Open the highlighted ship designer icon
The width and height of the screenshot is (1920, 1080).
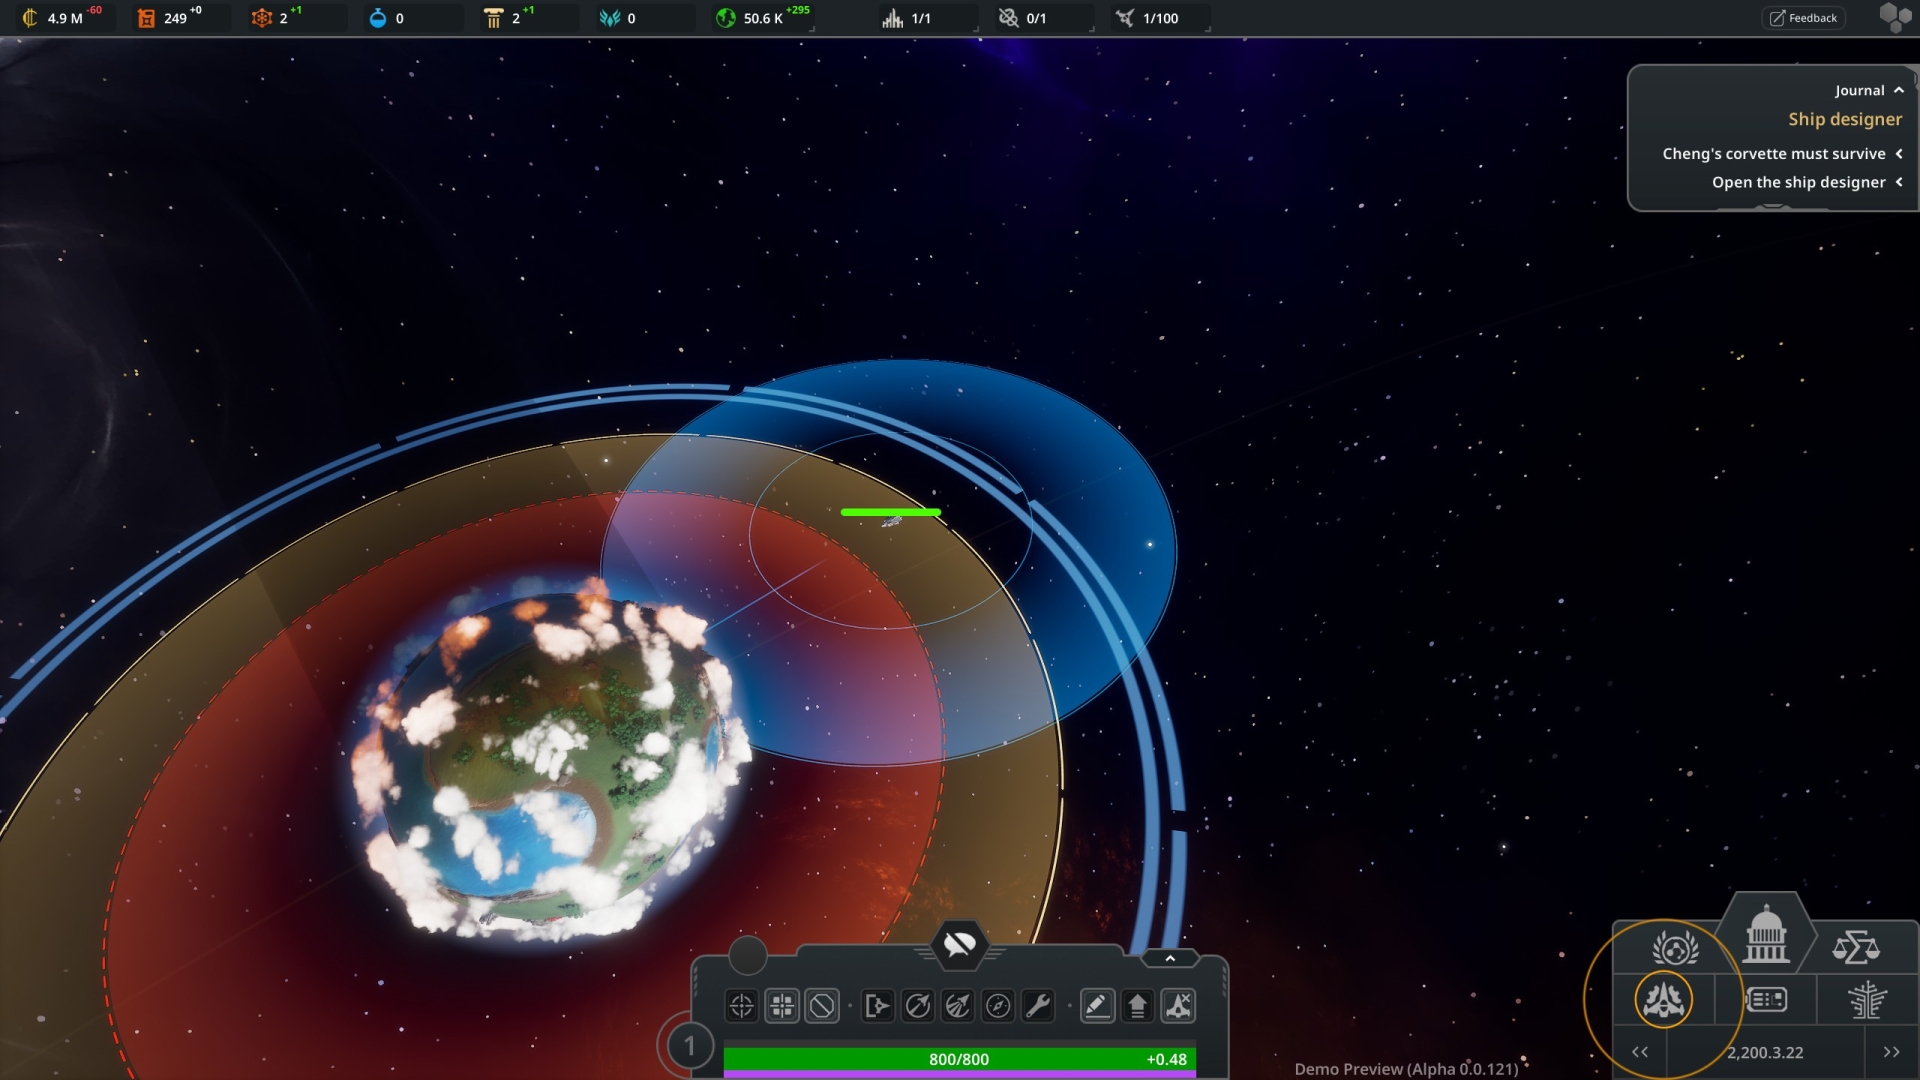click(1664, 999)
